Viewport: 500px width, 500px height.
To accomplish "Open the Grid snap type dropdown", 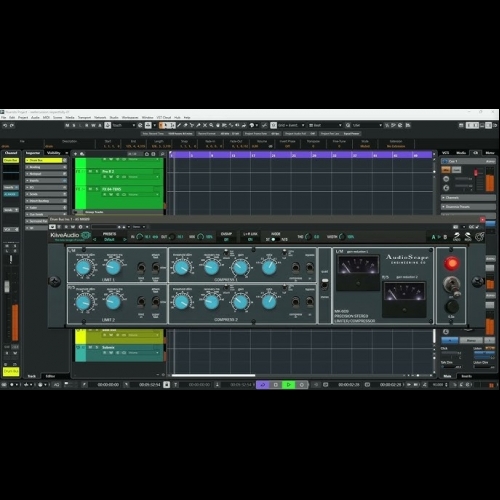I will (291, 125).
